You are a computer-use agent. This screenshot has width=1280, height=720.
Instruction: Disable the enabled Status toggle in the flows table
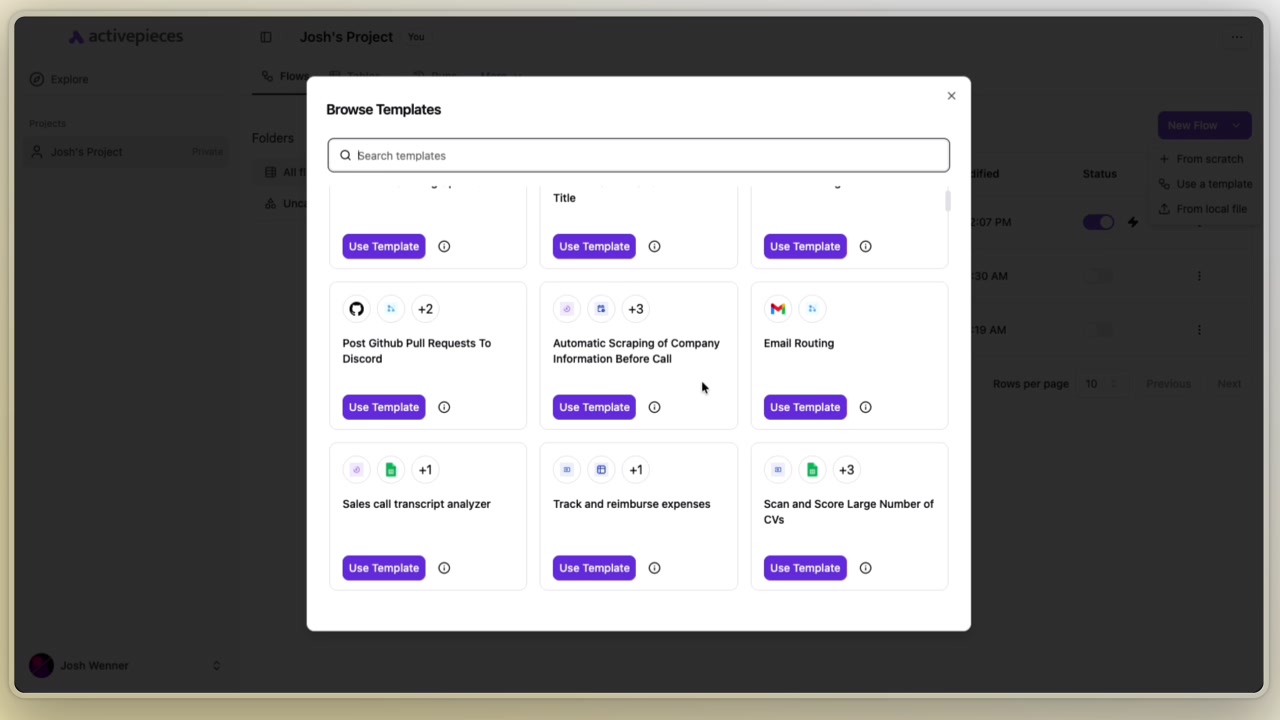click(x=1098, y=222)
